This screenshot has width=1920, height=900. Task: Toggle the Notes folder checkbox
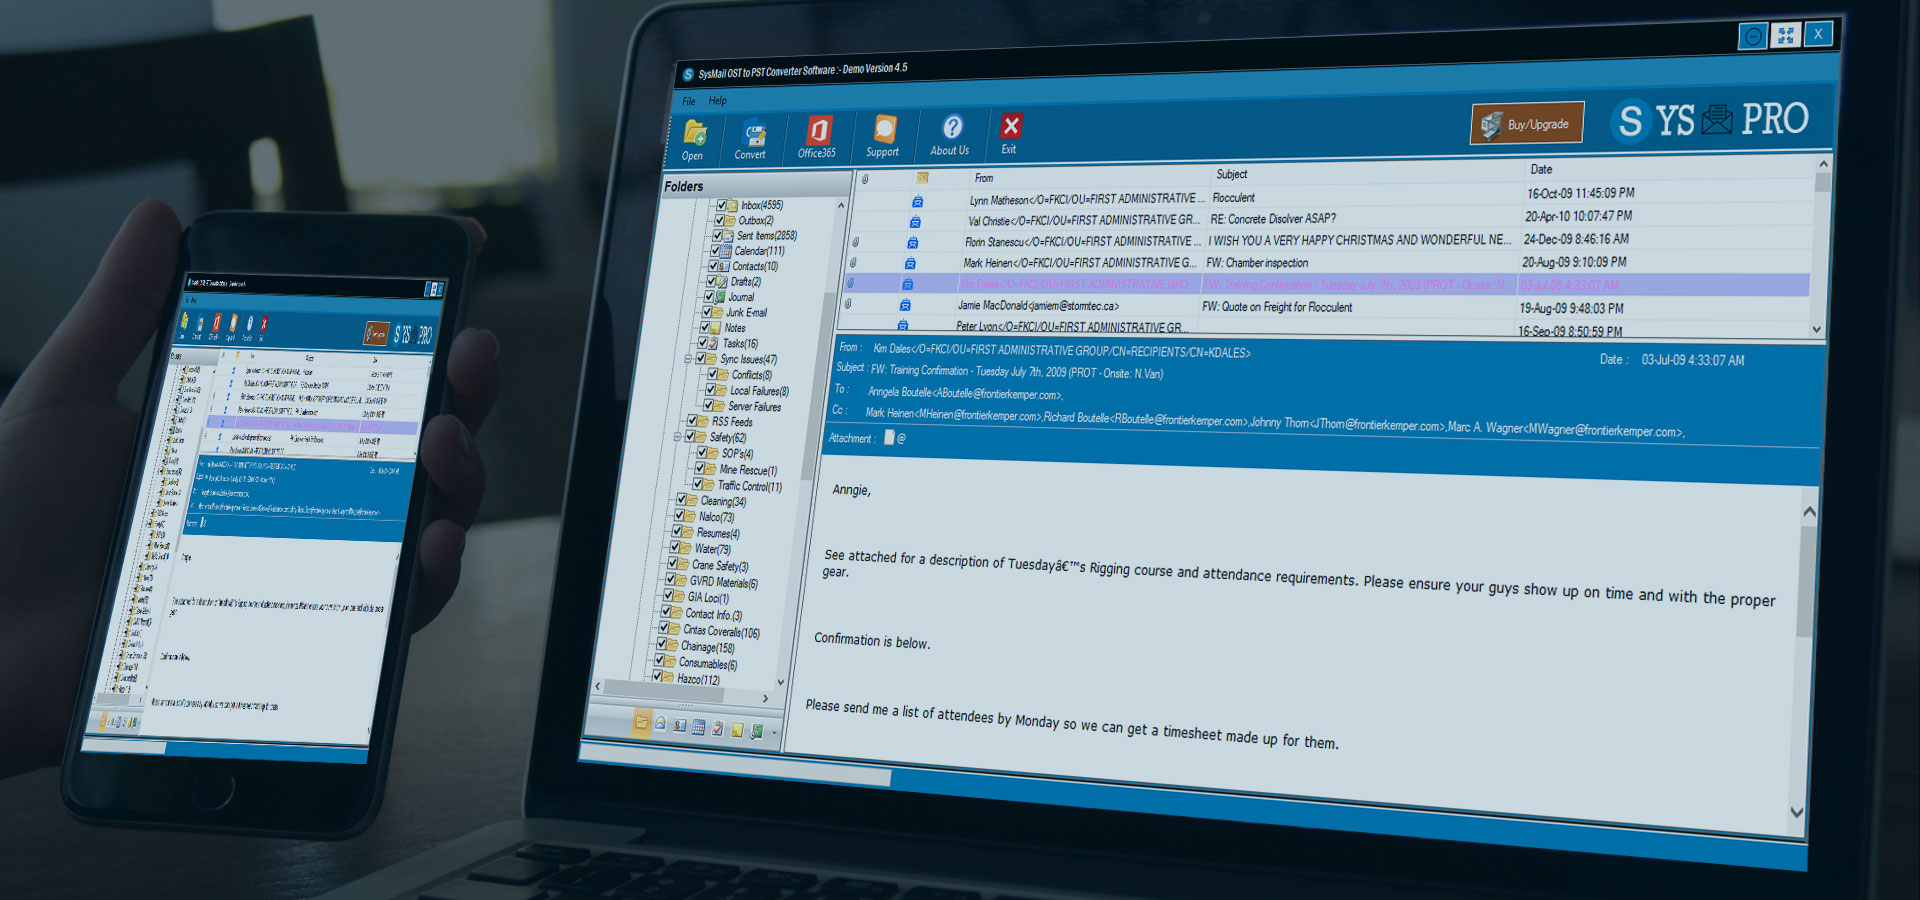705,328
